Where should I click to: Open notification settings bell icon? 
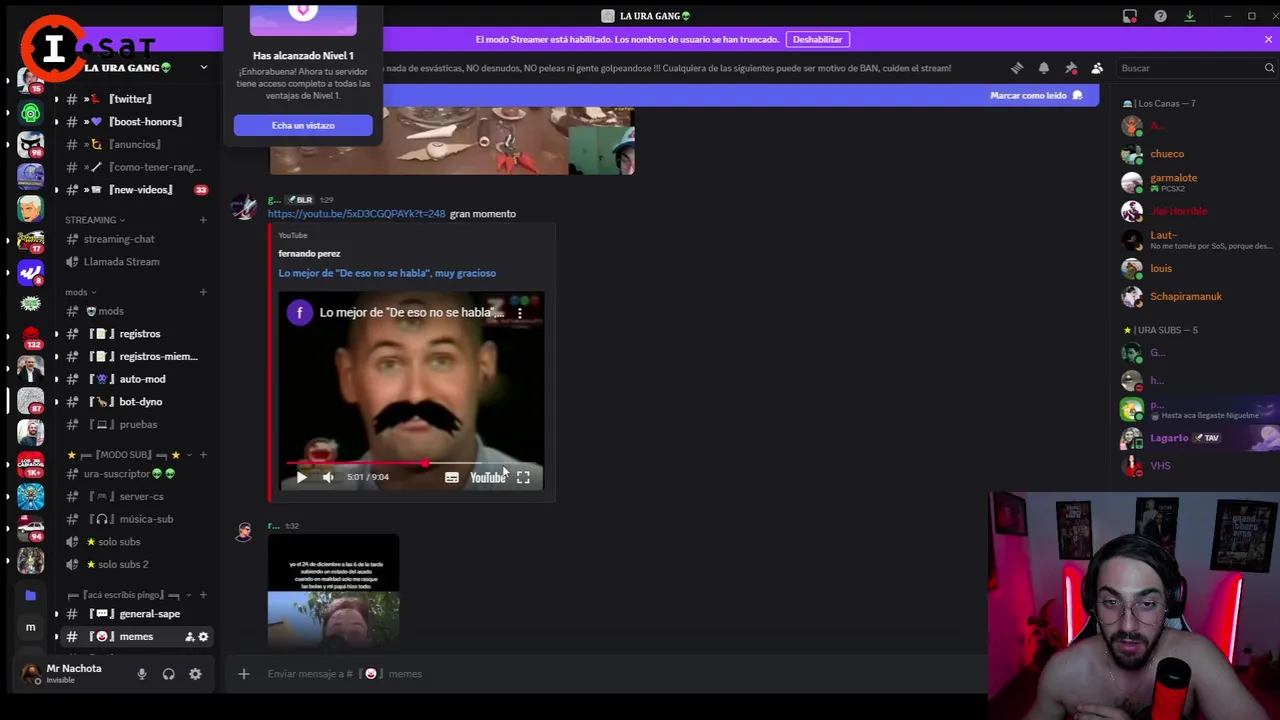tap(1044, 68)
